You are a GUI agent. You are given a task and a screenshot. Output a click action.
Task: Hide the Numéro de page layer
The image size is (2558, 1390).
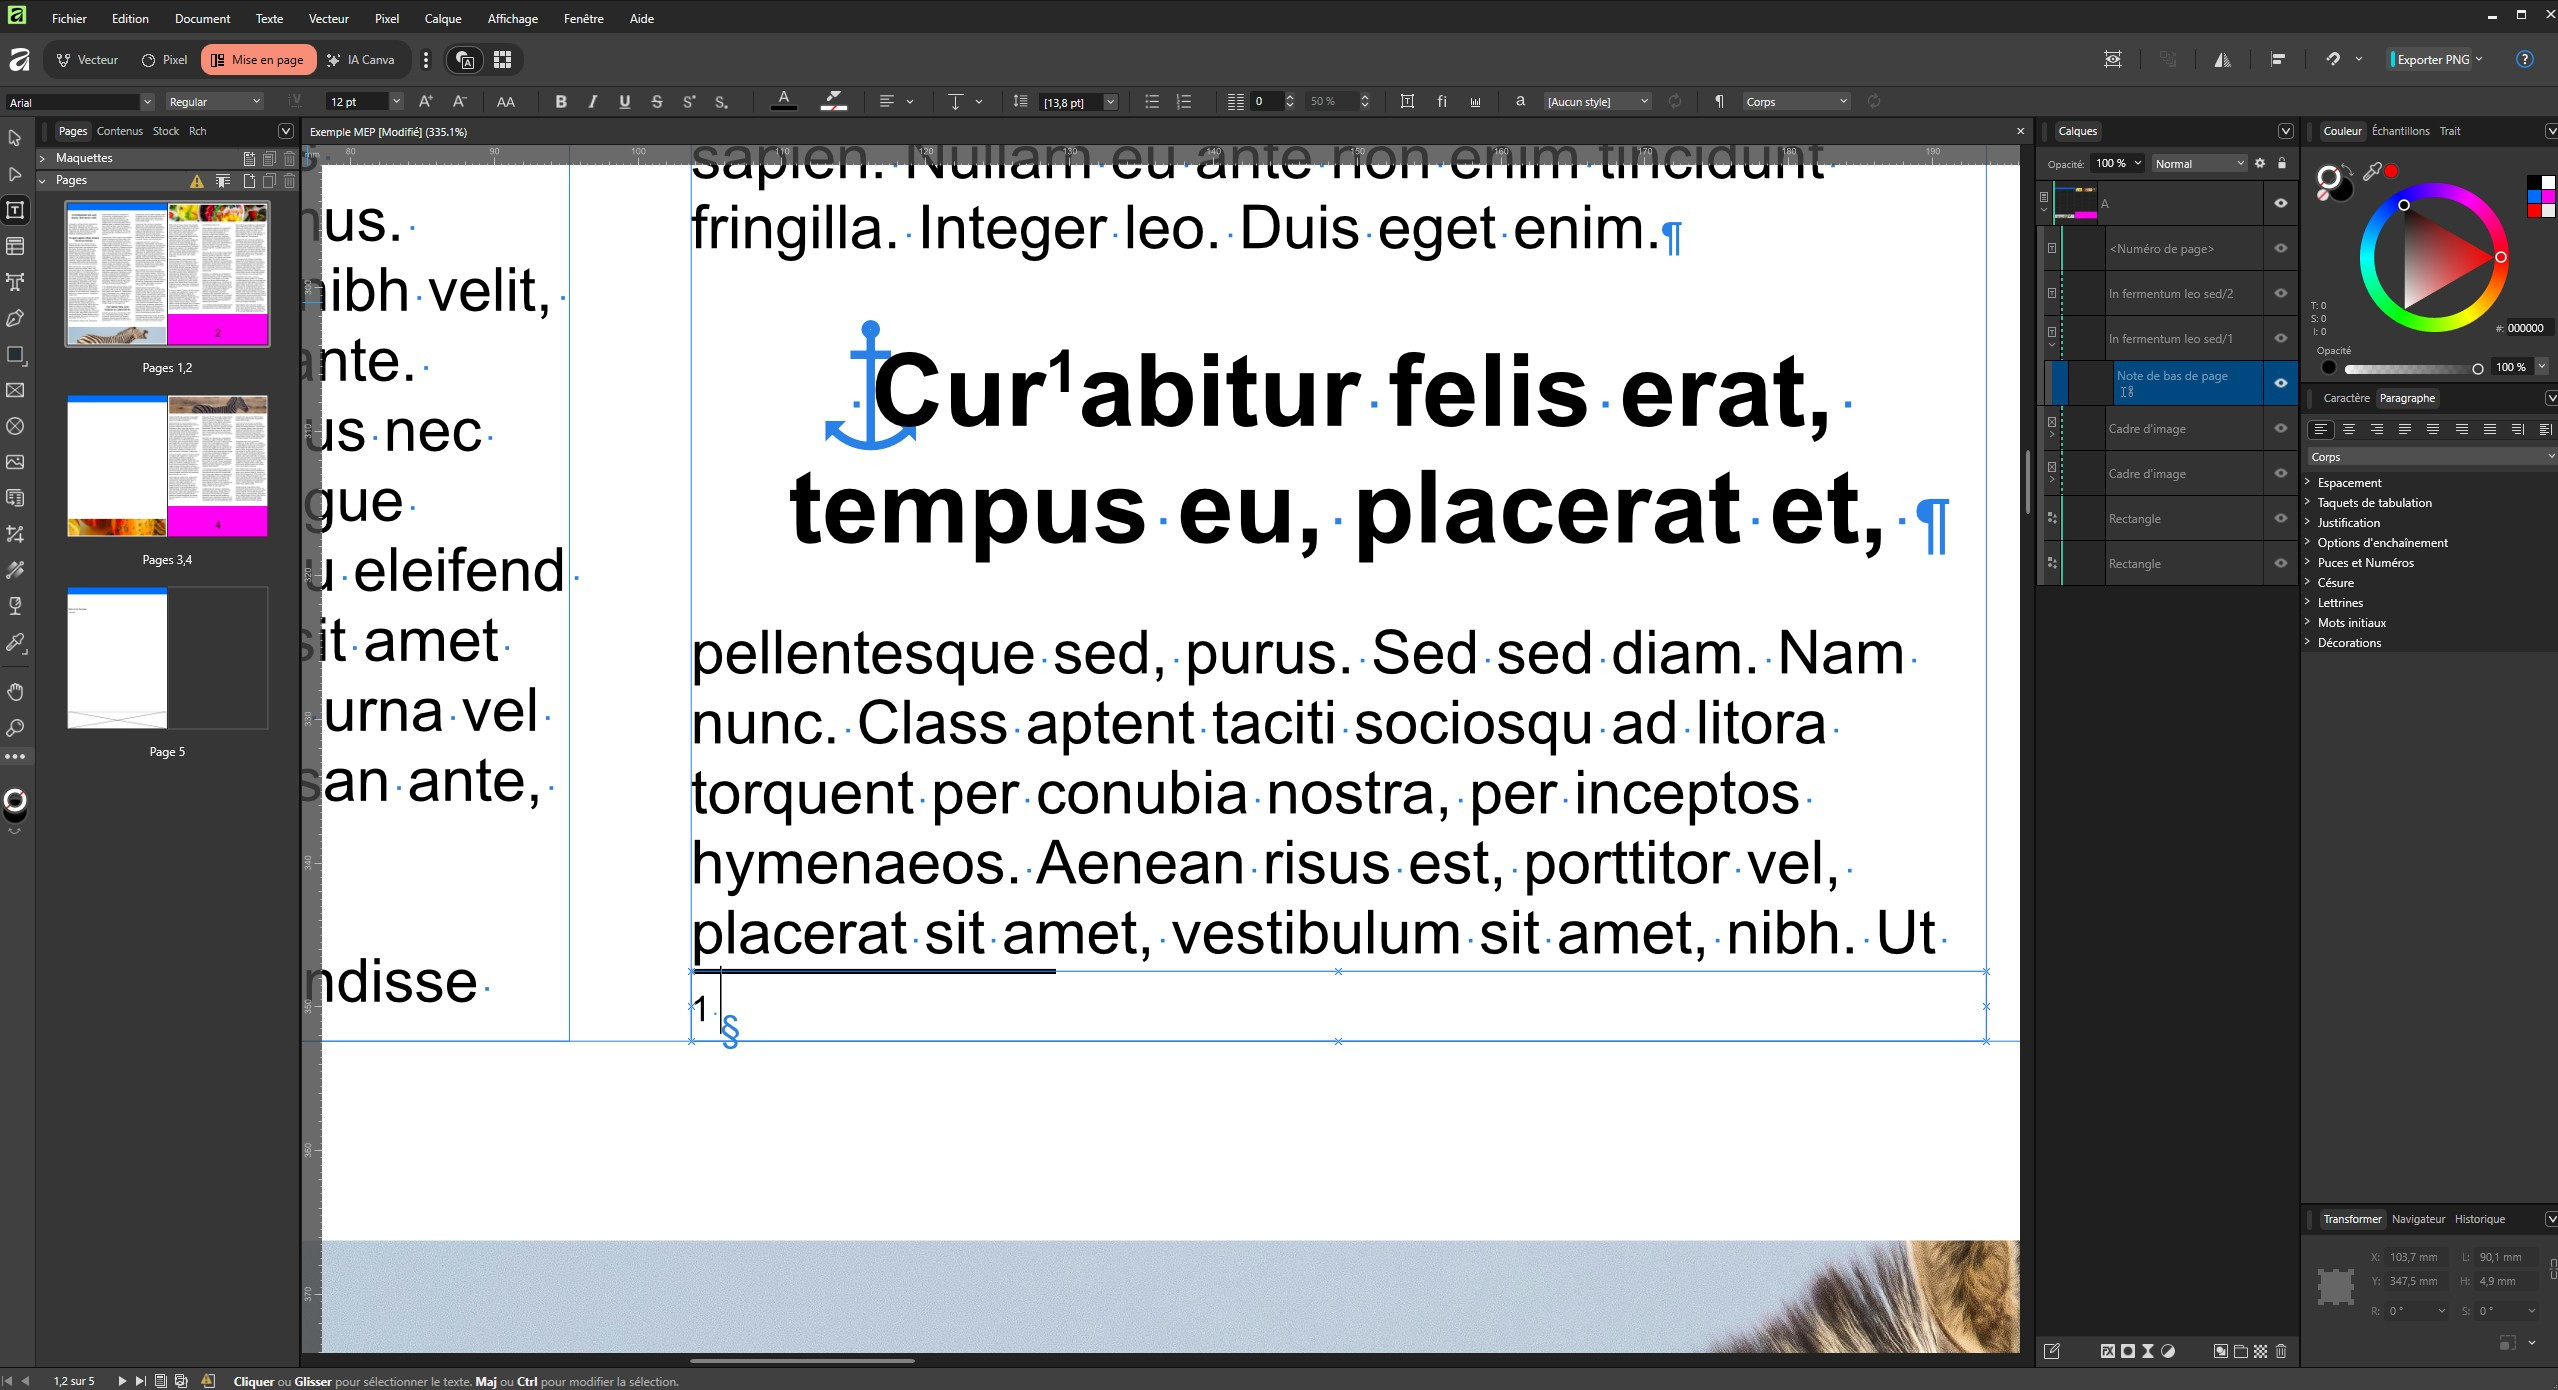2281,249
